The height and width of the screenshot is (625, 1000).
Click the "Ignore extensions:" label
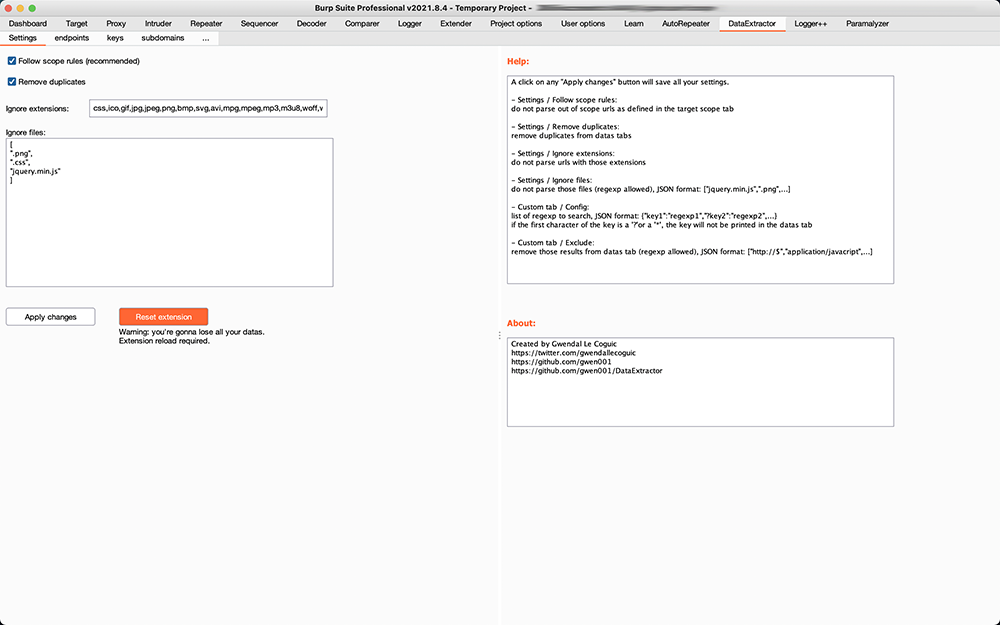pos(37,109)
